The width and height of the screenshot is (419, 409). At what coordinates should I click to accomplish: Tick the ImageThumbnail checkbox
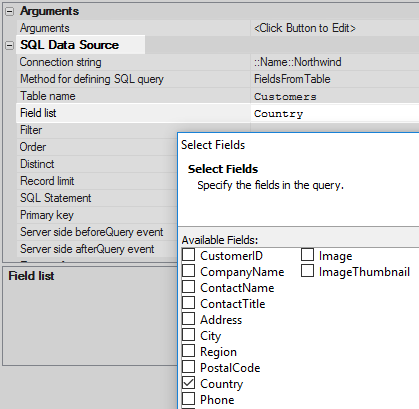(307, 271)
